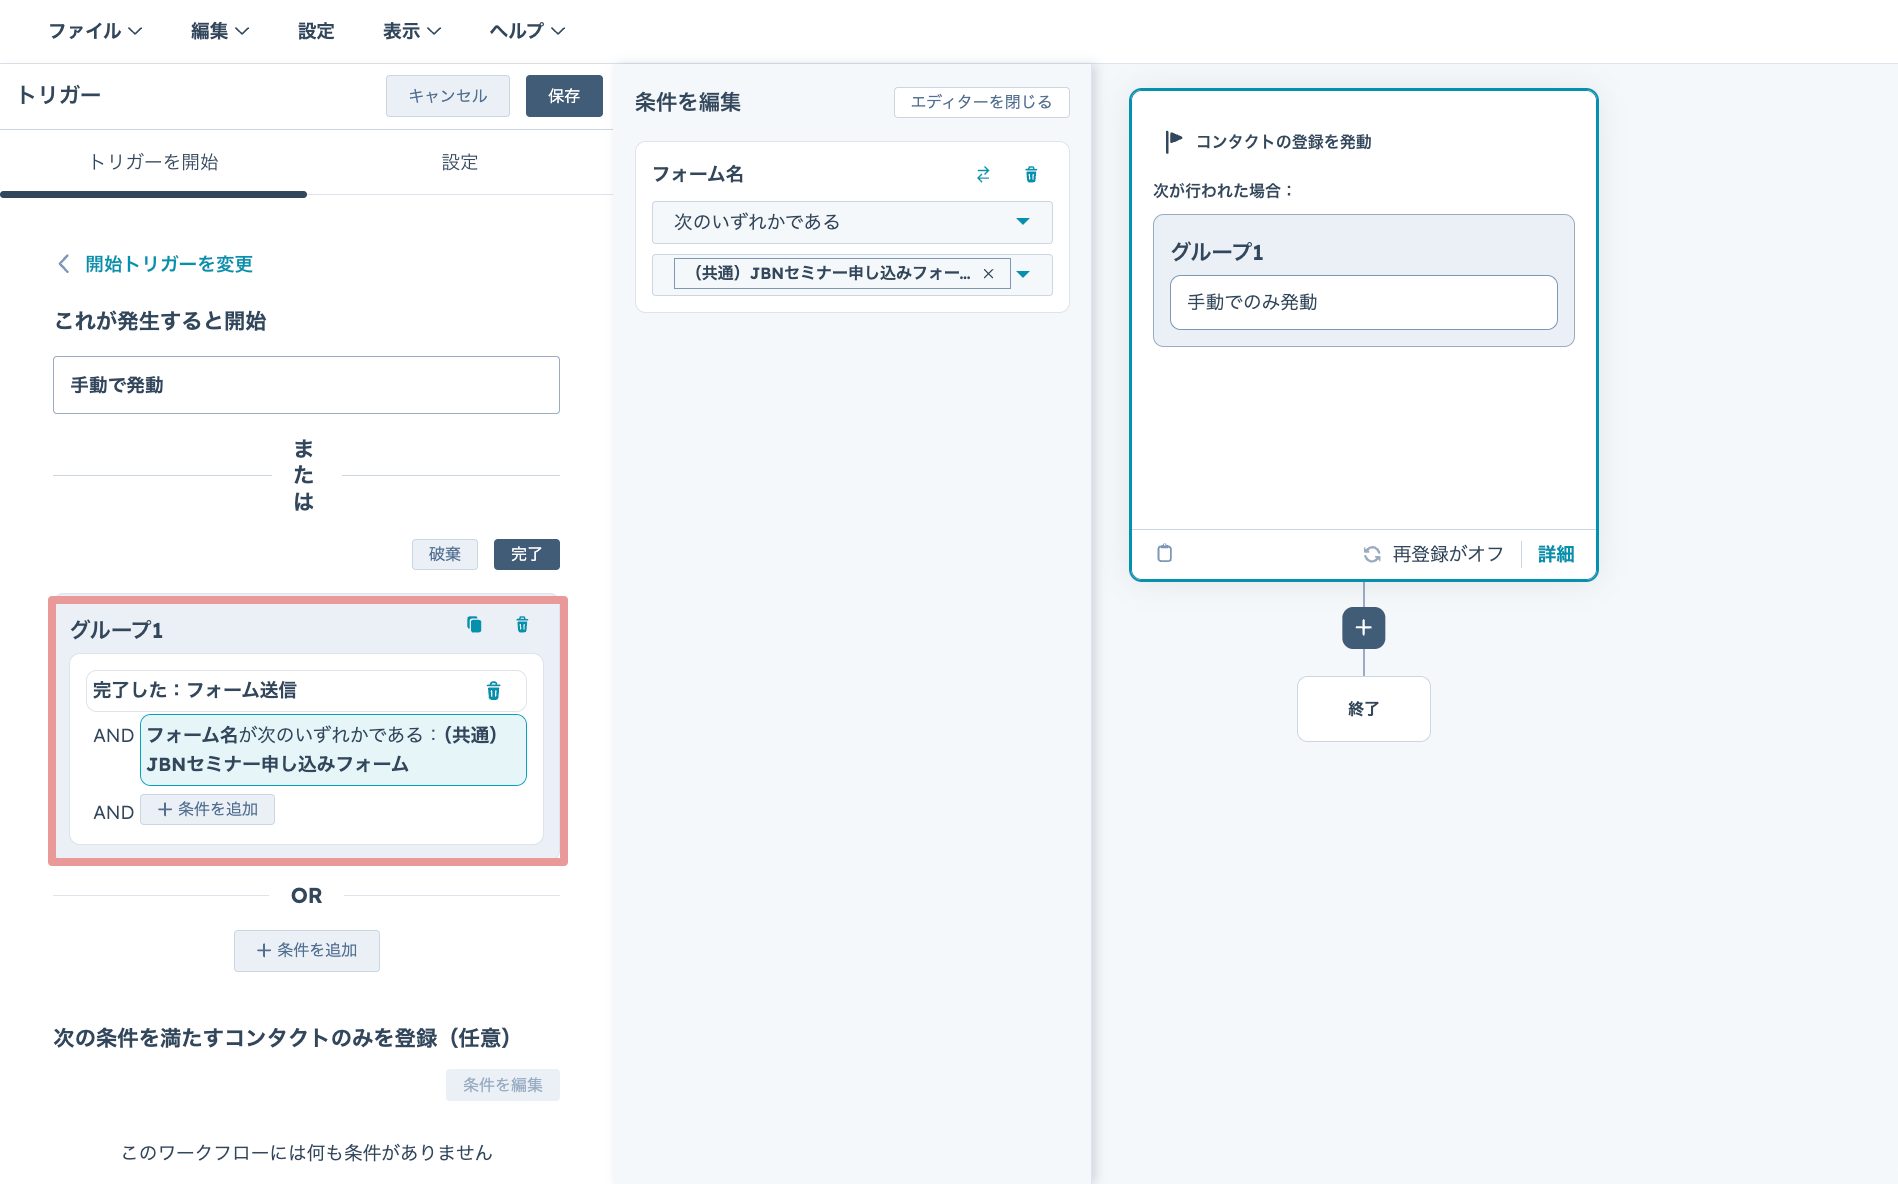Click the plus icon to add workflow action
1898x1184 pixels.
(1363, 628)
